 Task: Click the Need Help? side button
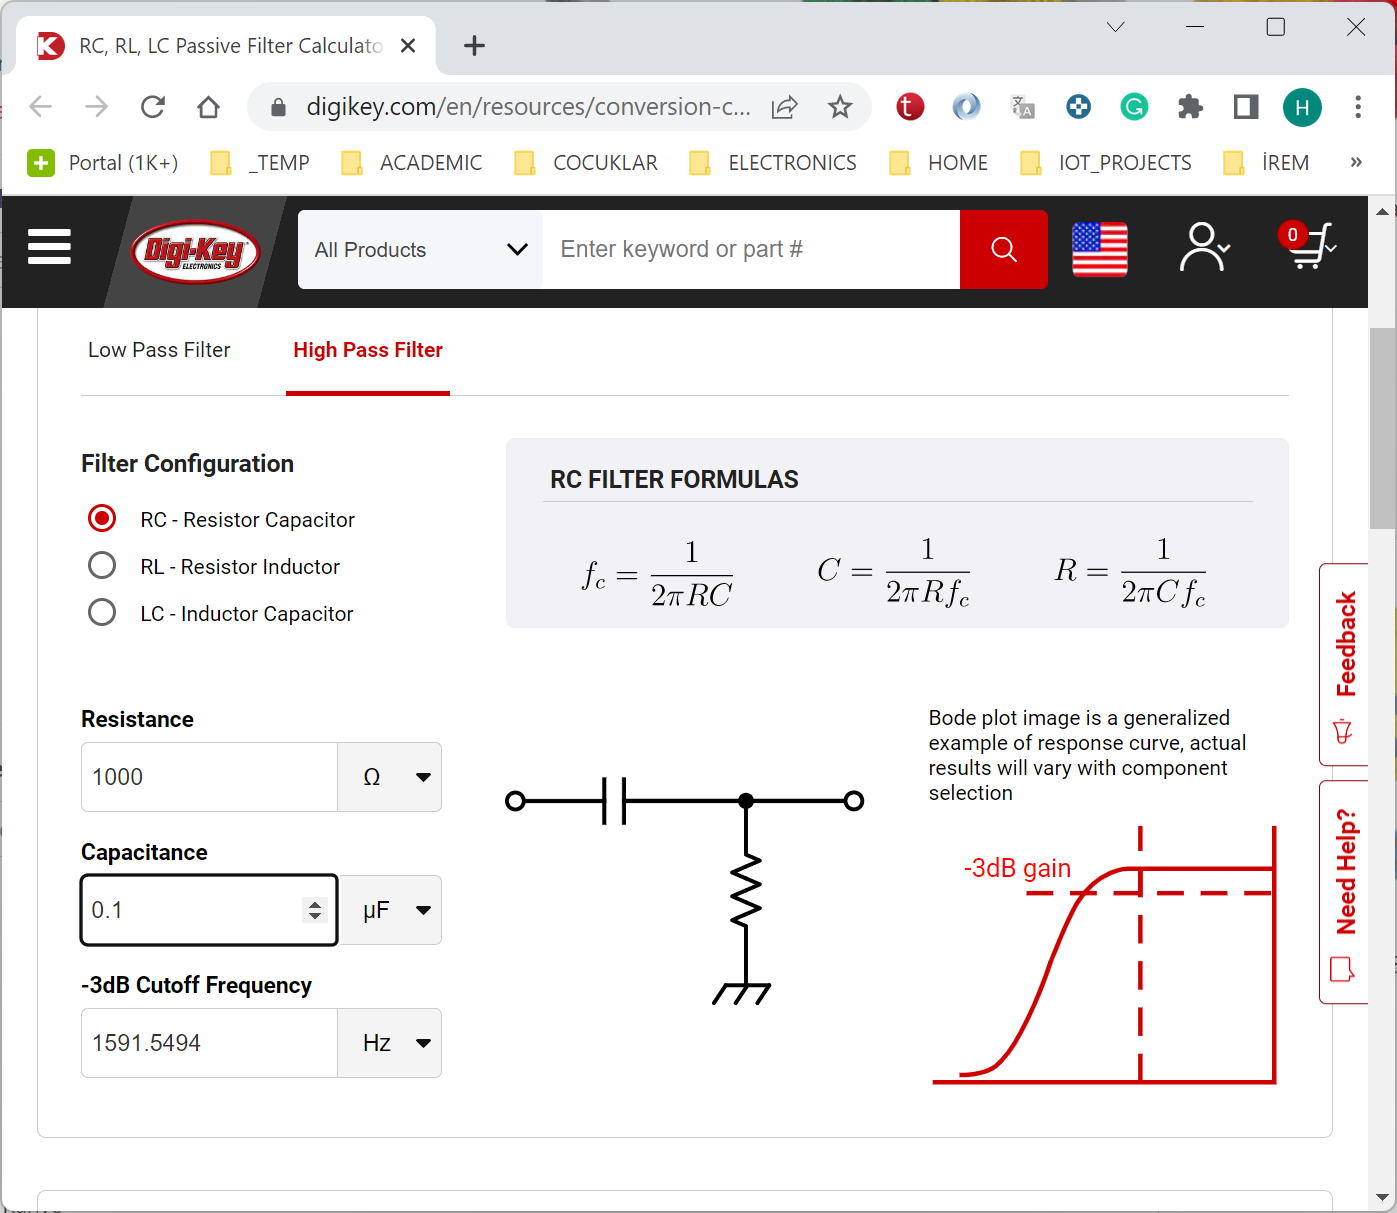[x=1345, y=891]
